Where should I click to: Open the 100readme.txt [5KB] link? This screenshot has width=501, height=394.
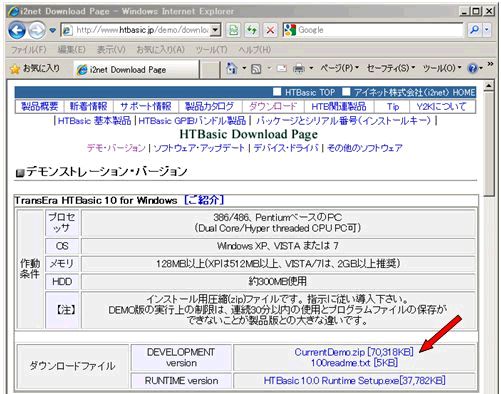click(x=354, y=363)
